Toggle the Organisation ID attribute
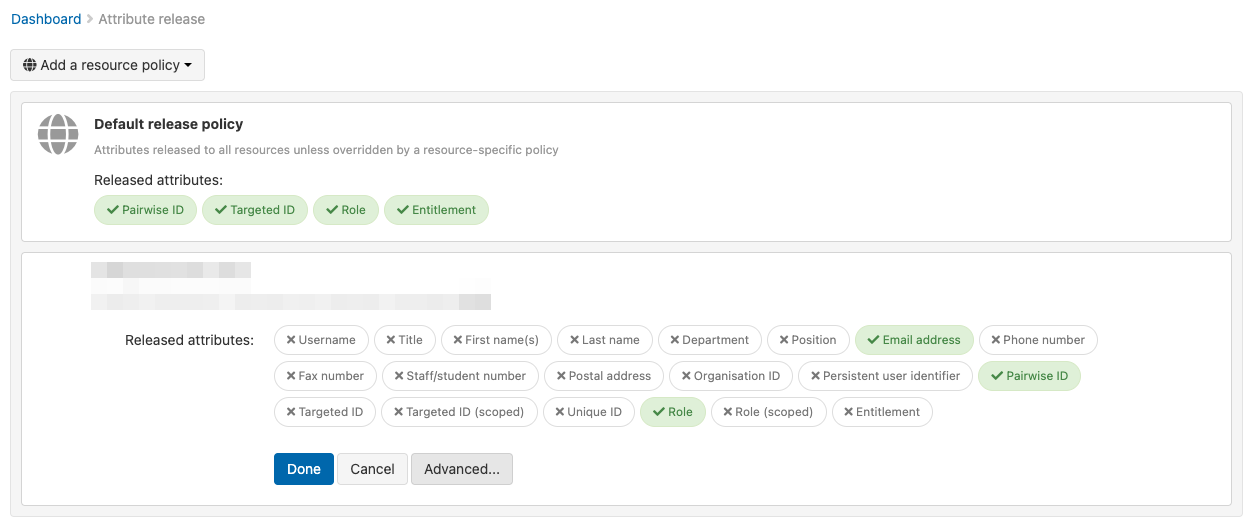 730,376
